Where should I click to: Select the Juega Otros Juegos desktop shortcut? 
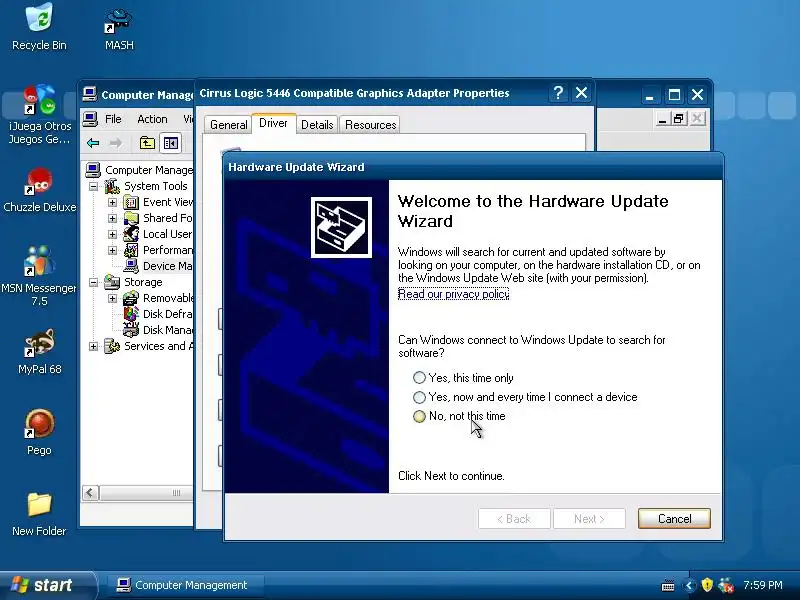pyautogui.click(x=39, y=115)
